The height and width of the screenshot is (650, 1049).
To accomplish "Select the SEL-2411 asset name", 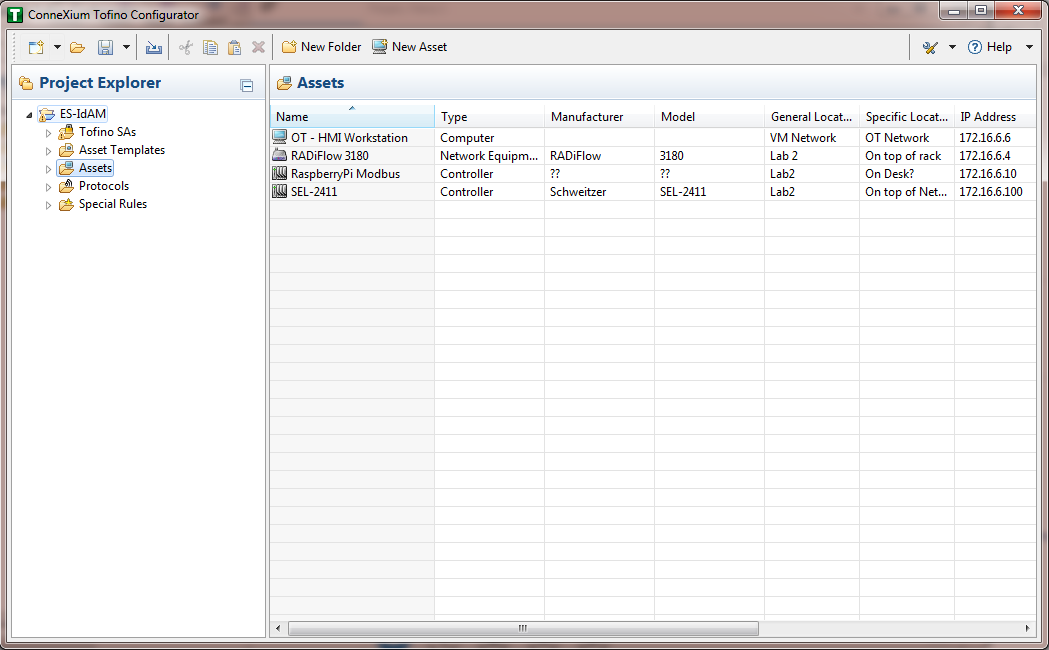I will (314, 192).
